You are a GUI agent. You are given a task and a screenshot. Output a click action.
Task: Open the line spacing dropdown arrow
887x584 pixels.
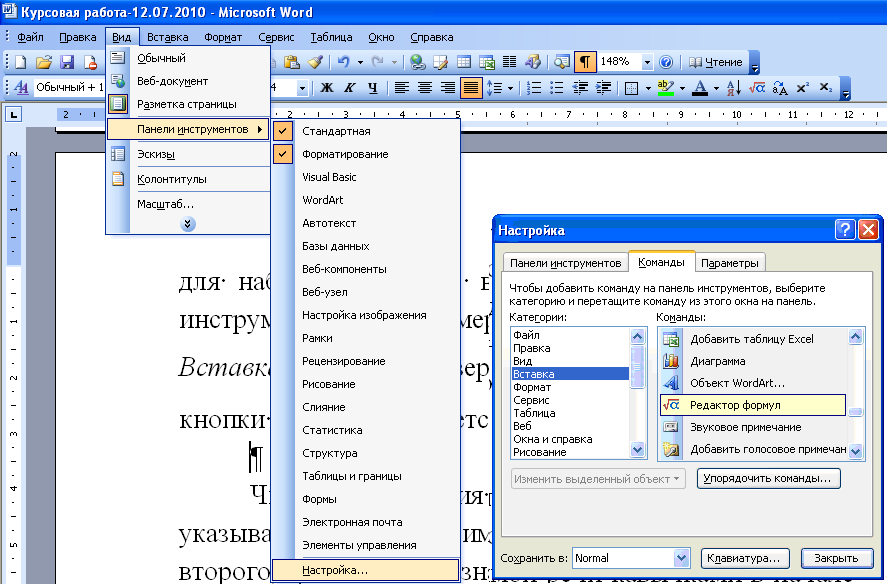(510, 88)
